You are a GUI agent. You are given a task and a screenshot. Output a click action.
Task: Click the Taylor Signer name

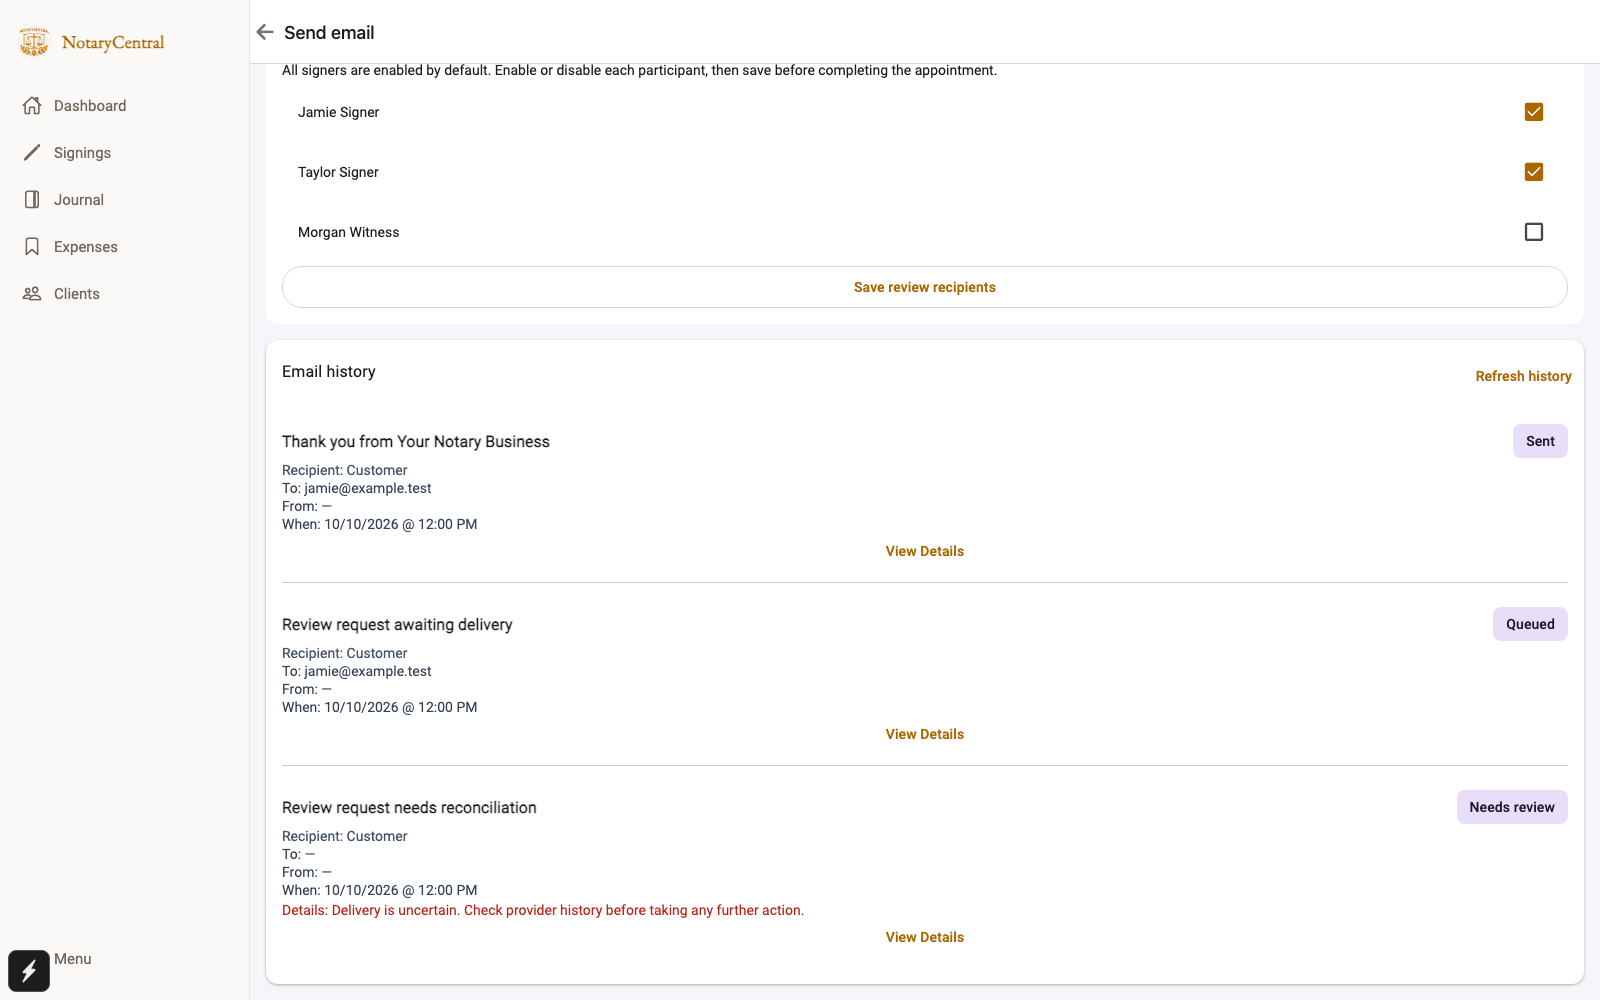[x=338, y=172]
